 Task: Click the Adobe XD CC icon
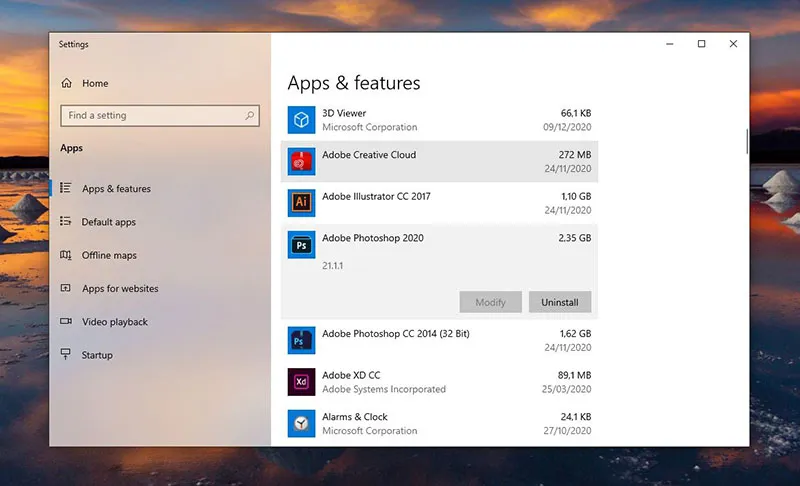pyautogui.click(x=301, y=382)
